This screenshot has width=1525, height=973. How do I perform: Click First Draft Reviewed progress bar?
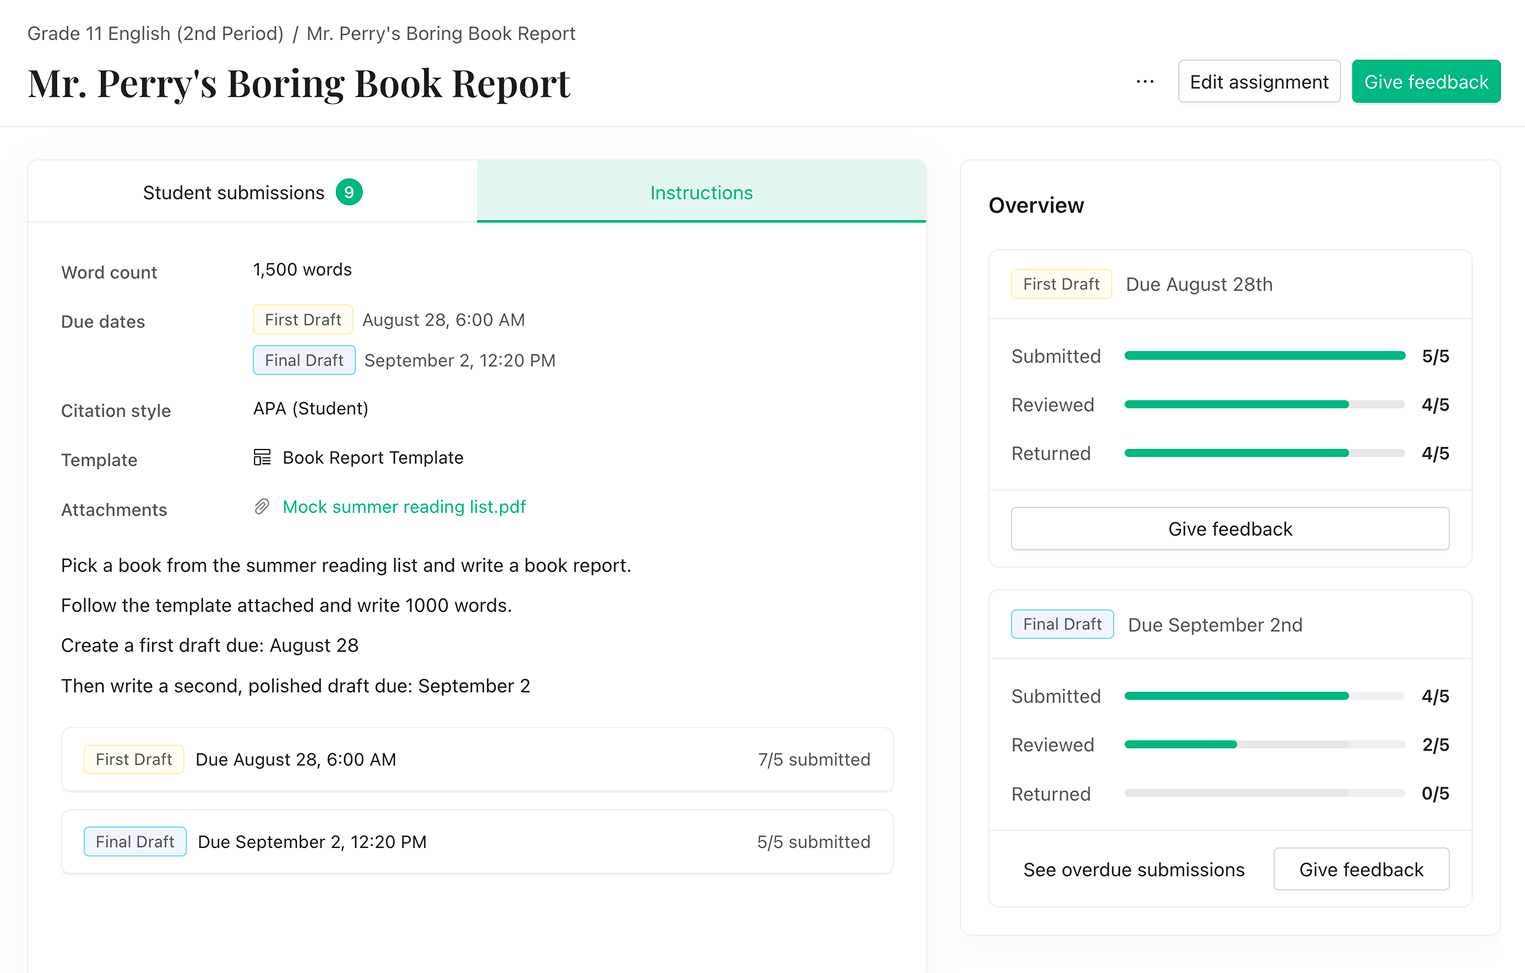(x=1265, y=405)
